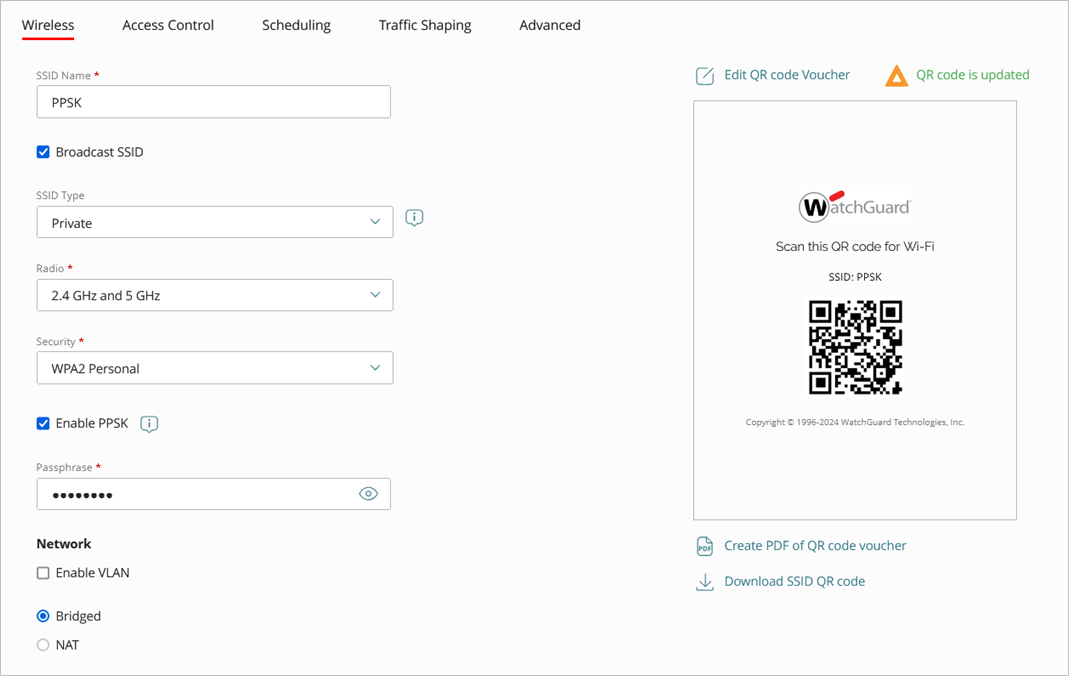Click the Scan this QR code for Wi-Fi text
This screenshot has height=676, width=1069.
[855, 247]
